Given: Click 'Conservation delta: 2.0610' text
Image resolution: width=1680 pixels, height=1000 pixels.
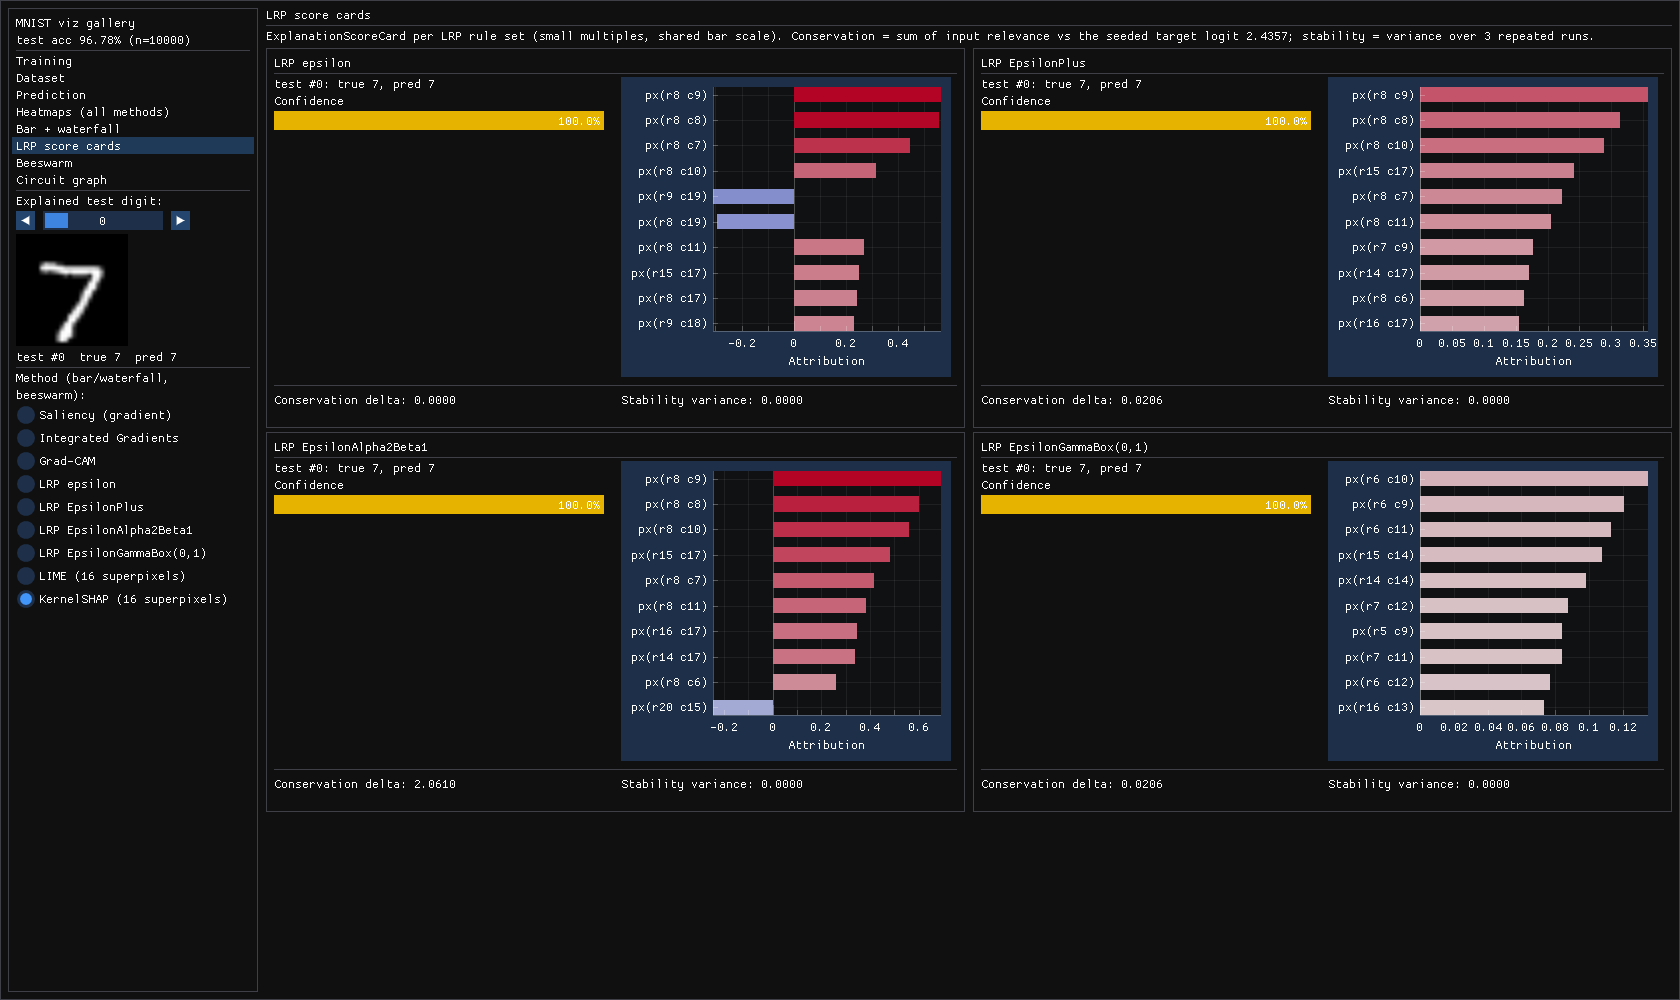Looking at the screenshot, I should click(x=365, y=785).
